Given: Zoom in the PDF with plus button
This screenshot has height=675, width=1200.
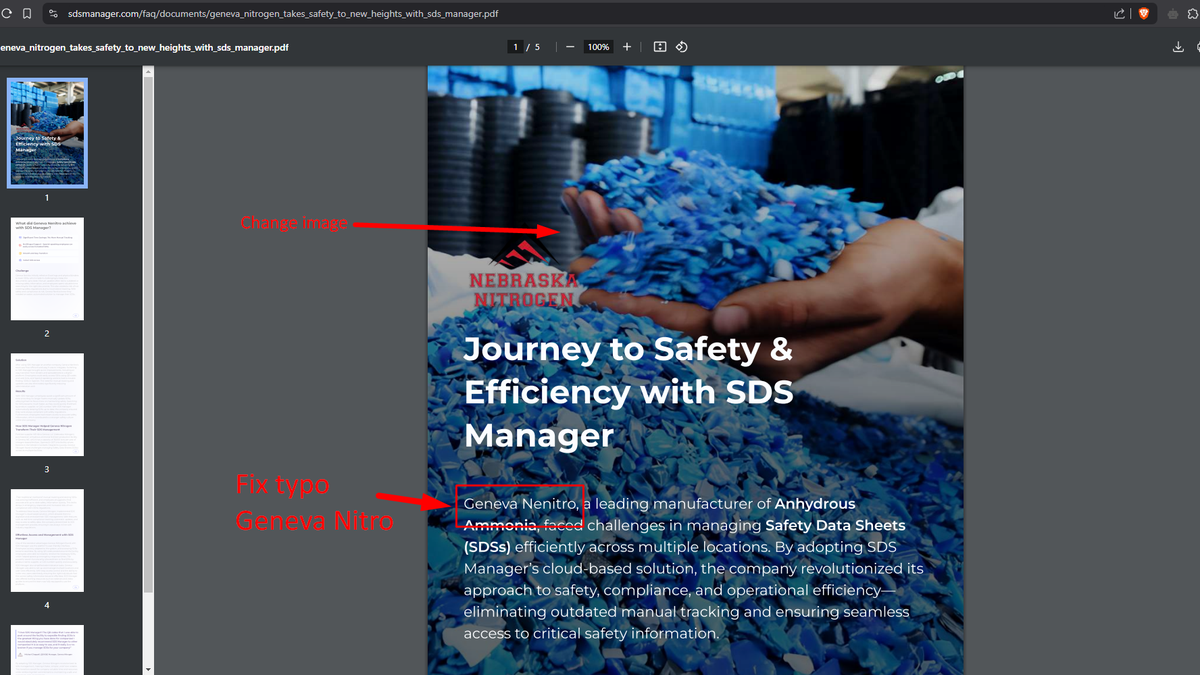Looking at the screenshot, I should click(x=627, y=47).
